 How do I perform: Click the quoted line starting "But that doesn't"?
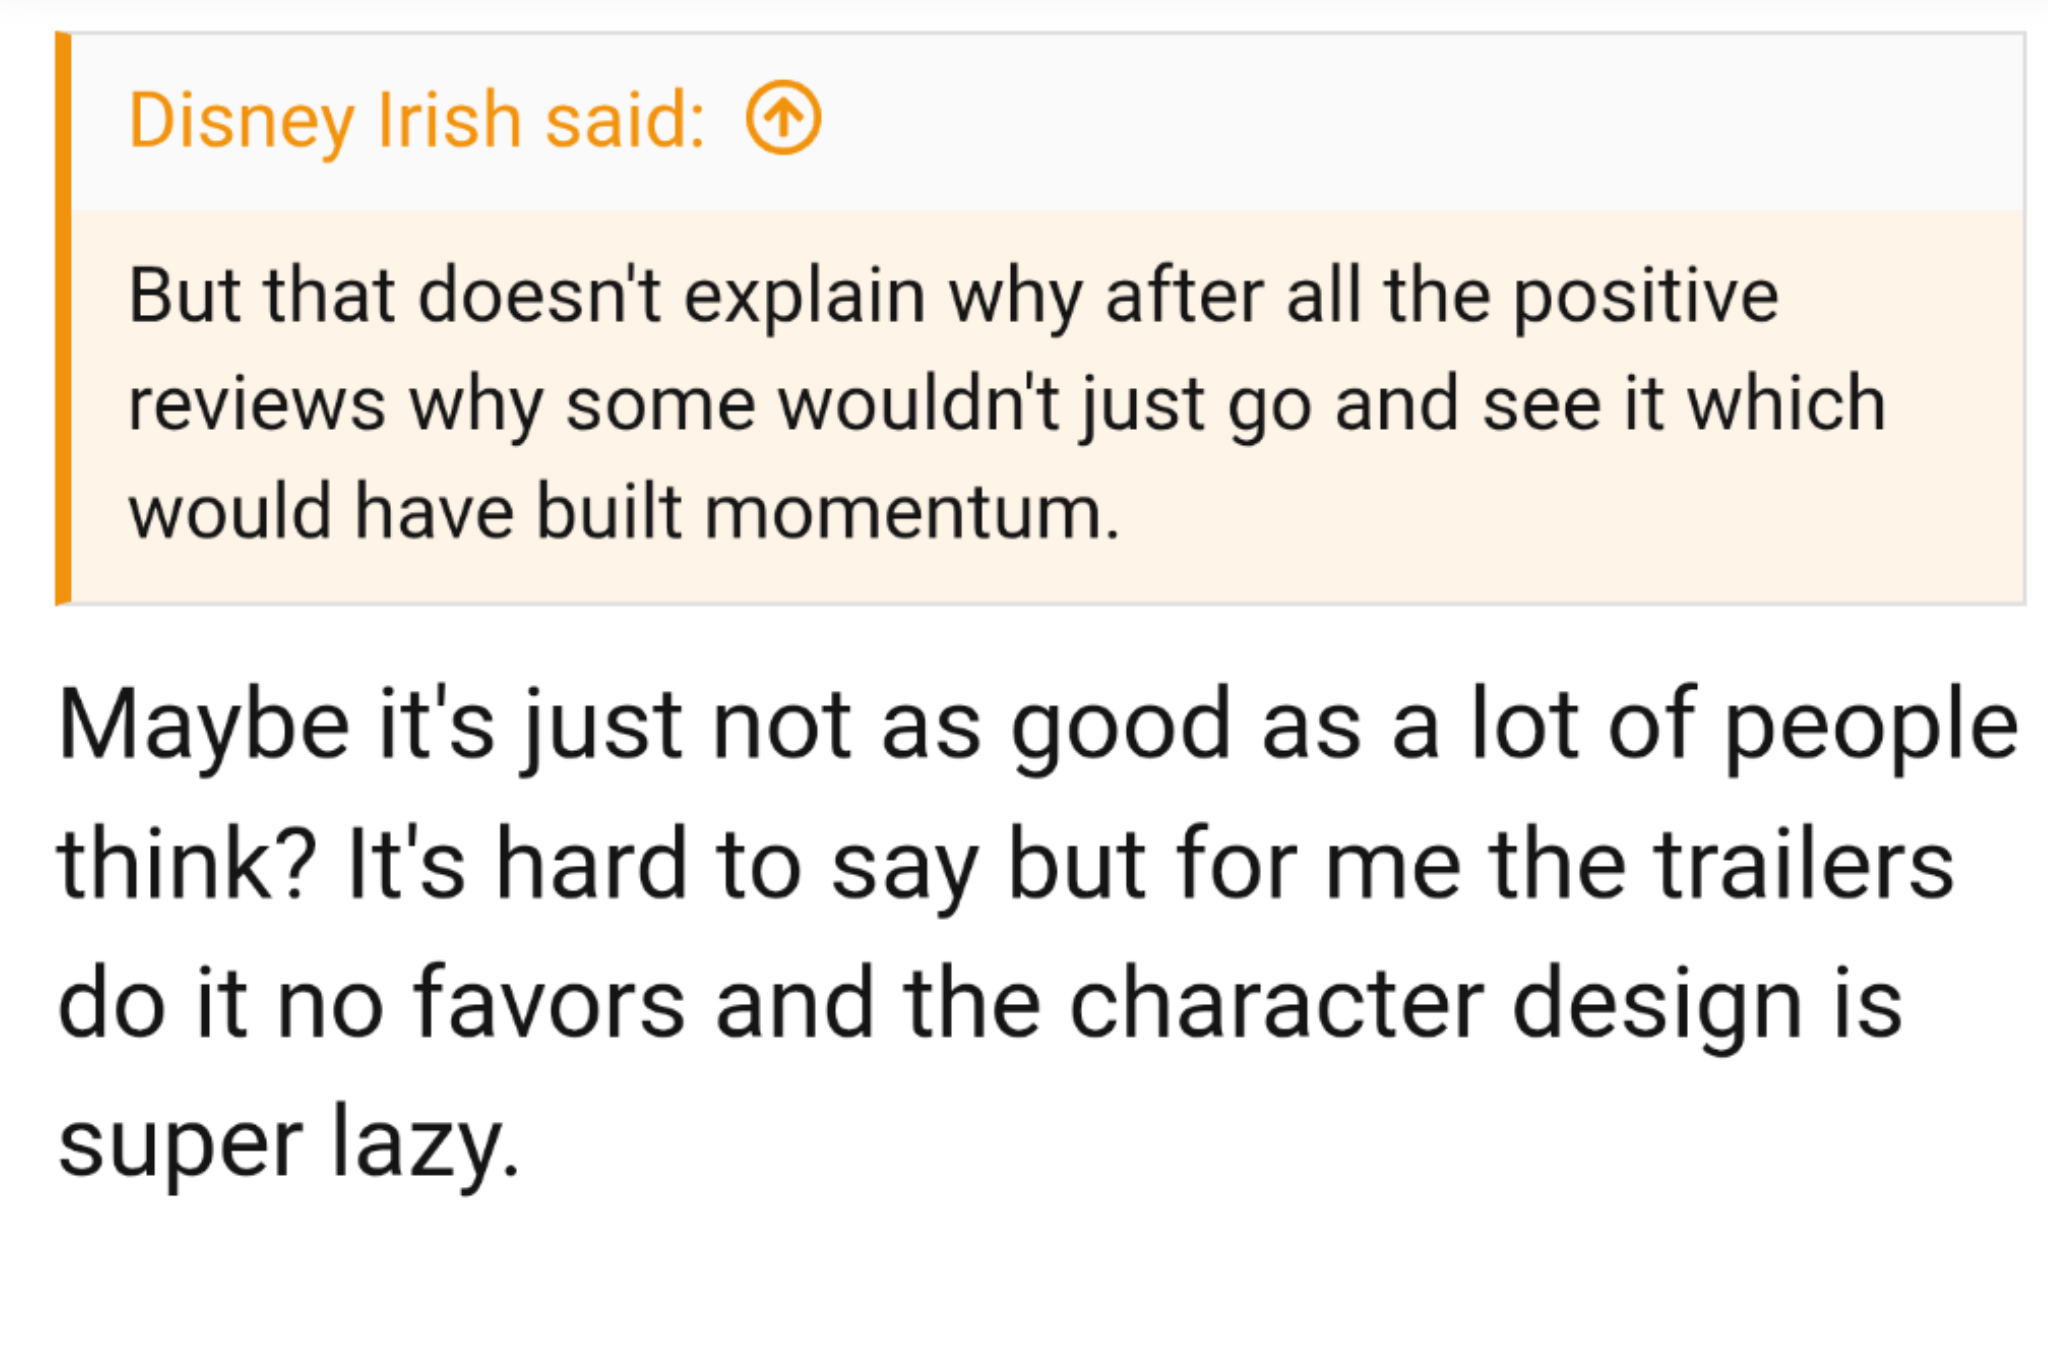[x=950, y=296]
